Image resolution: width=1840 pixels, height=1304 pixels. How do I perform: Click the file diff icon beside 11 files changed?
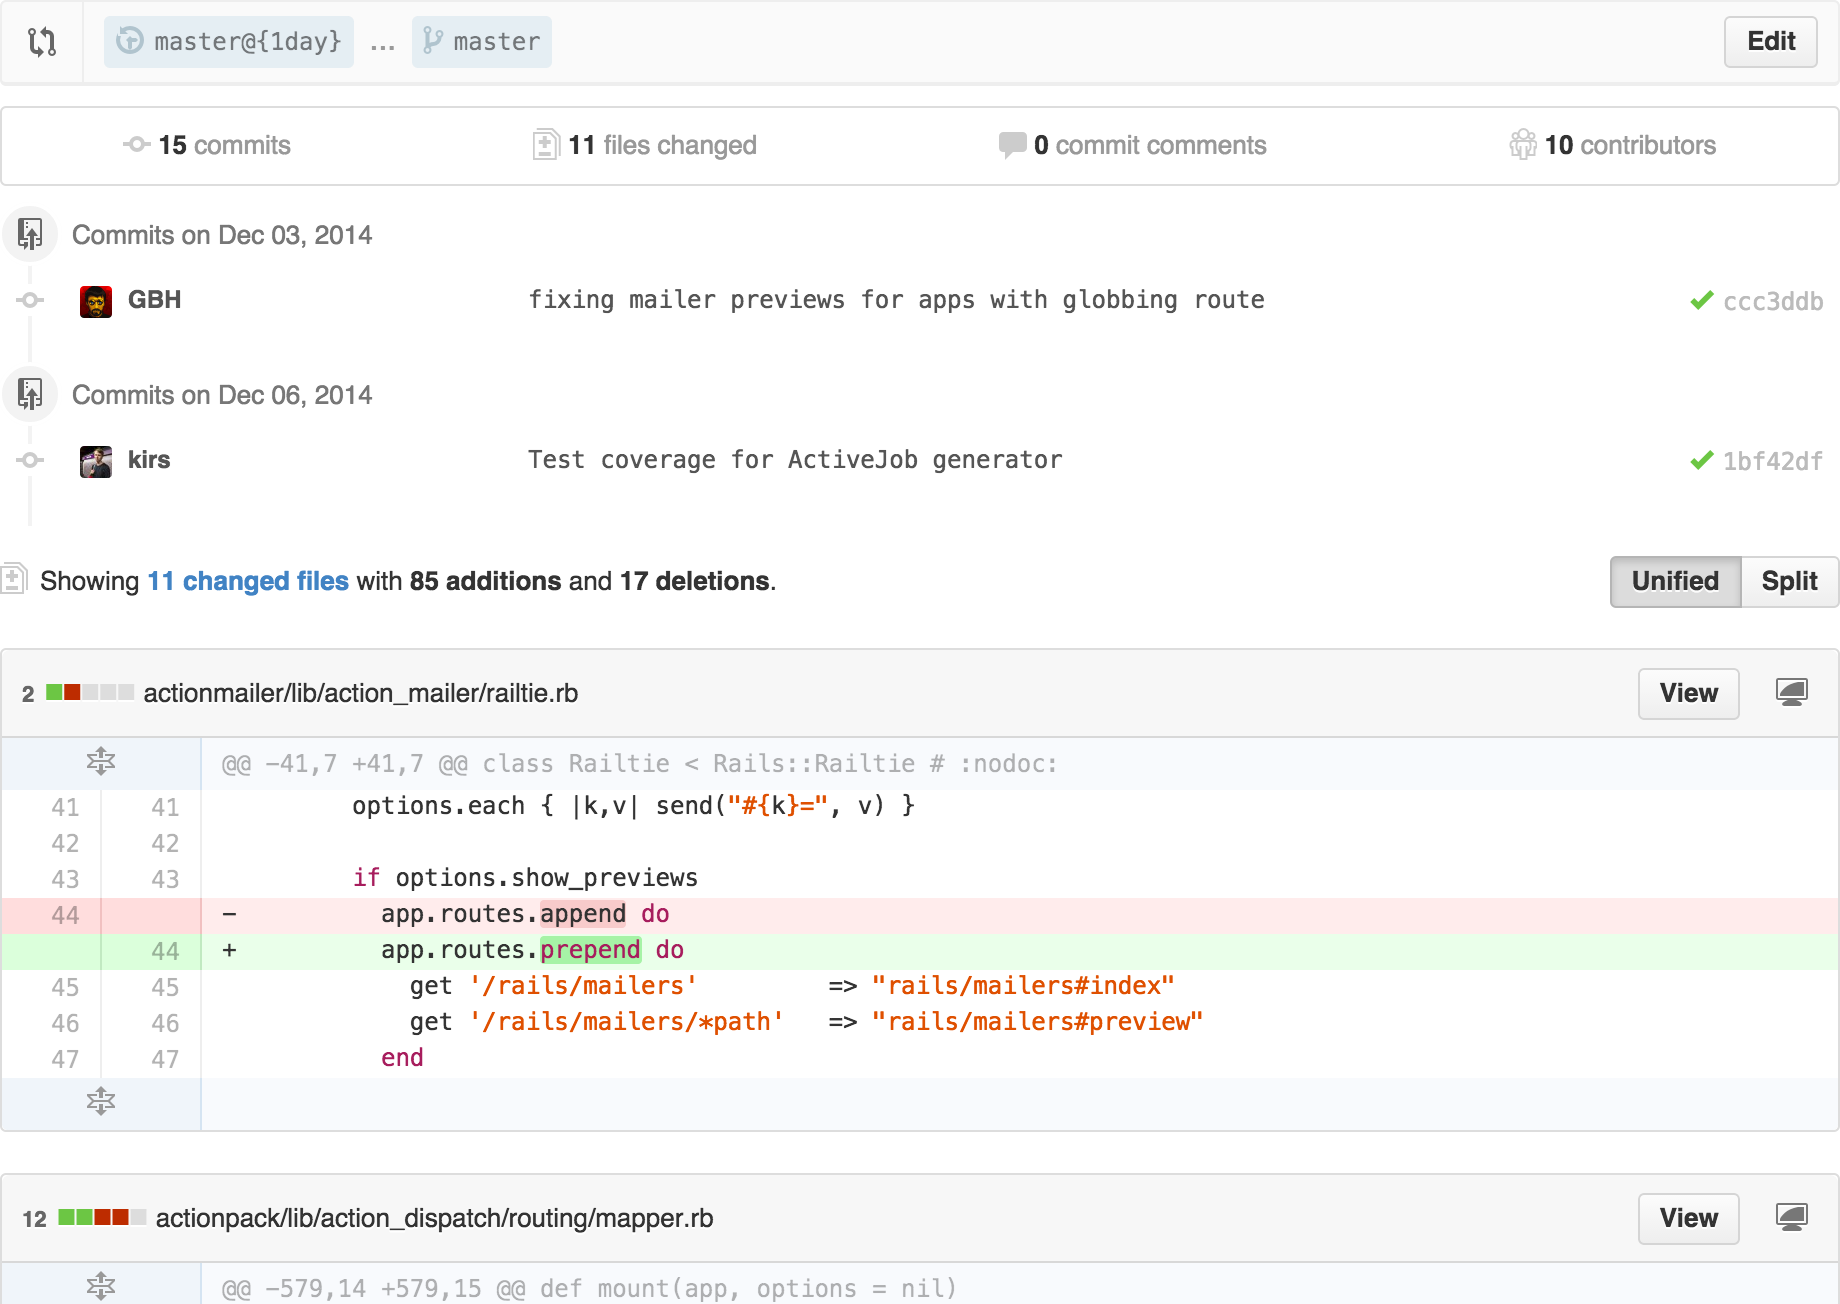(x=546, y=145)
